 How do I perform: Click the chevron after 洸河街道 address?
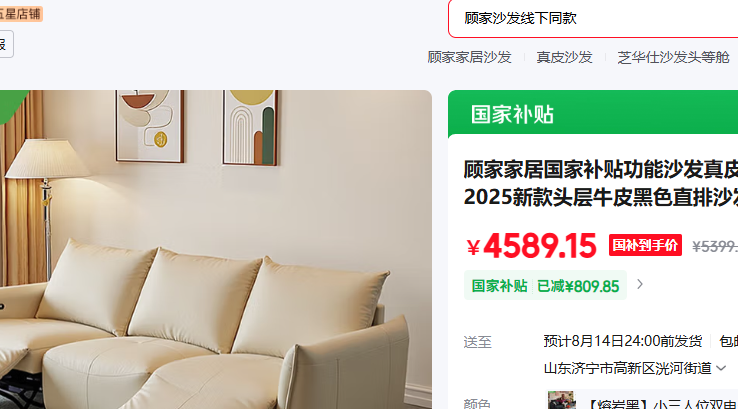point(721,369)
